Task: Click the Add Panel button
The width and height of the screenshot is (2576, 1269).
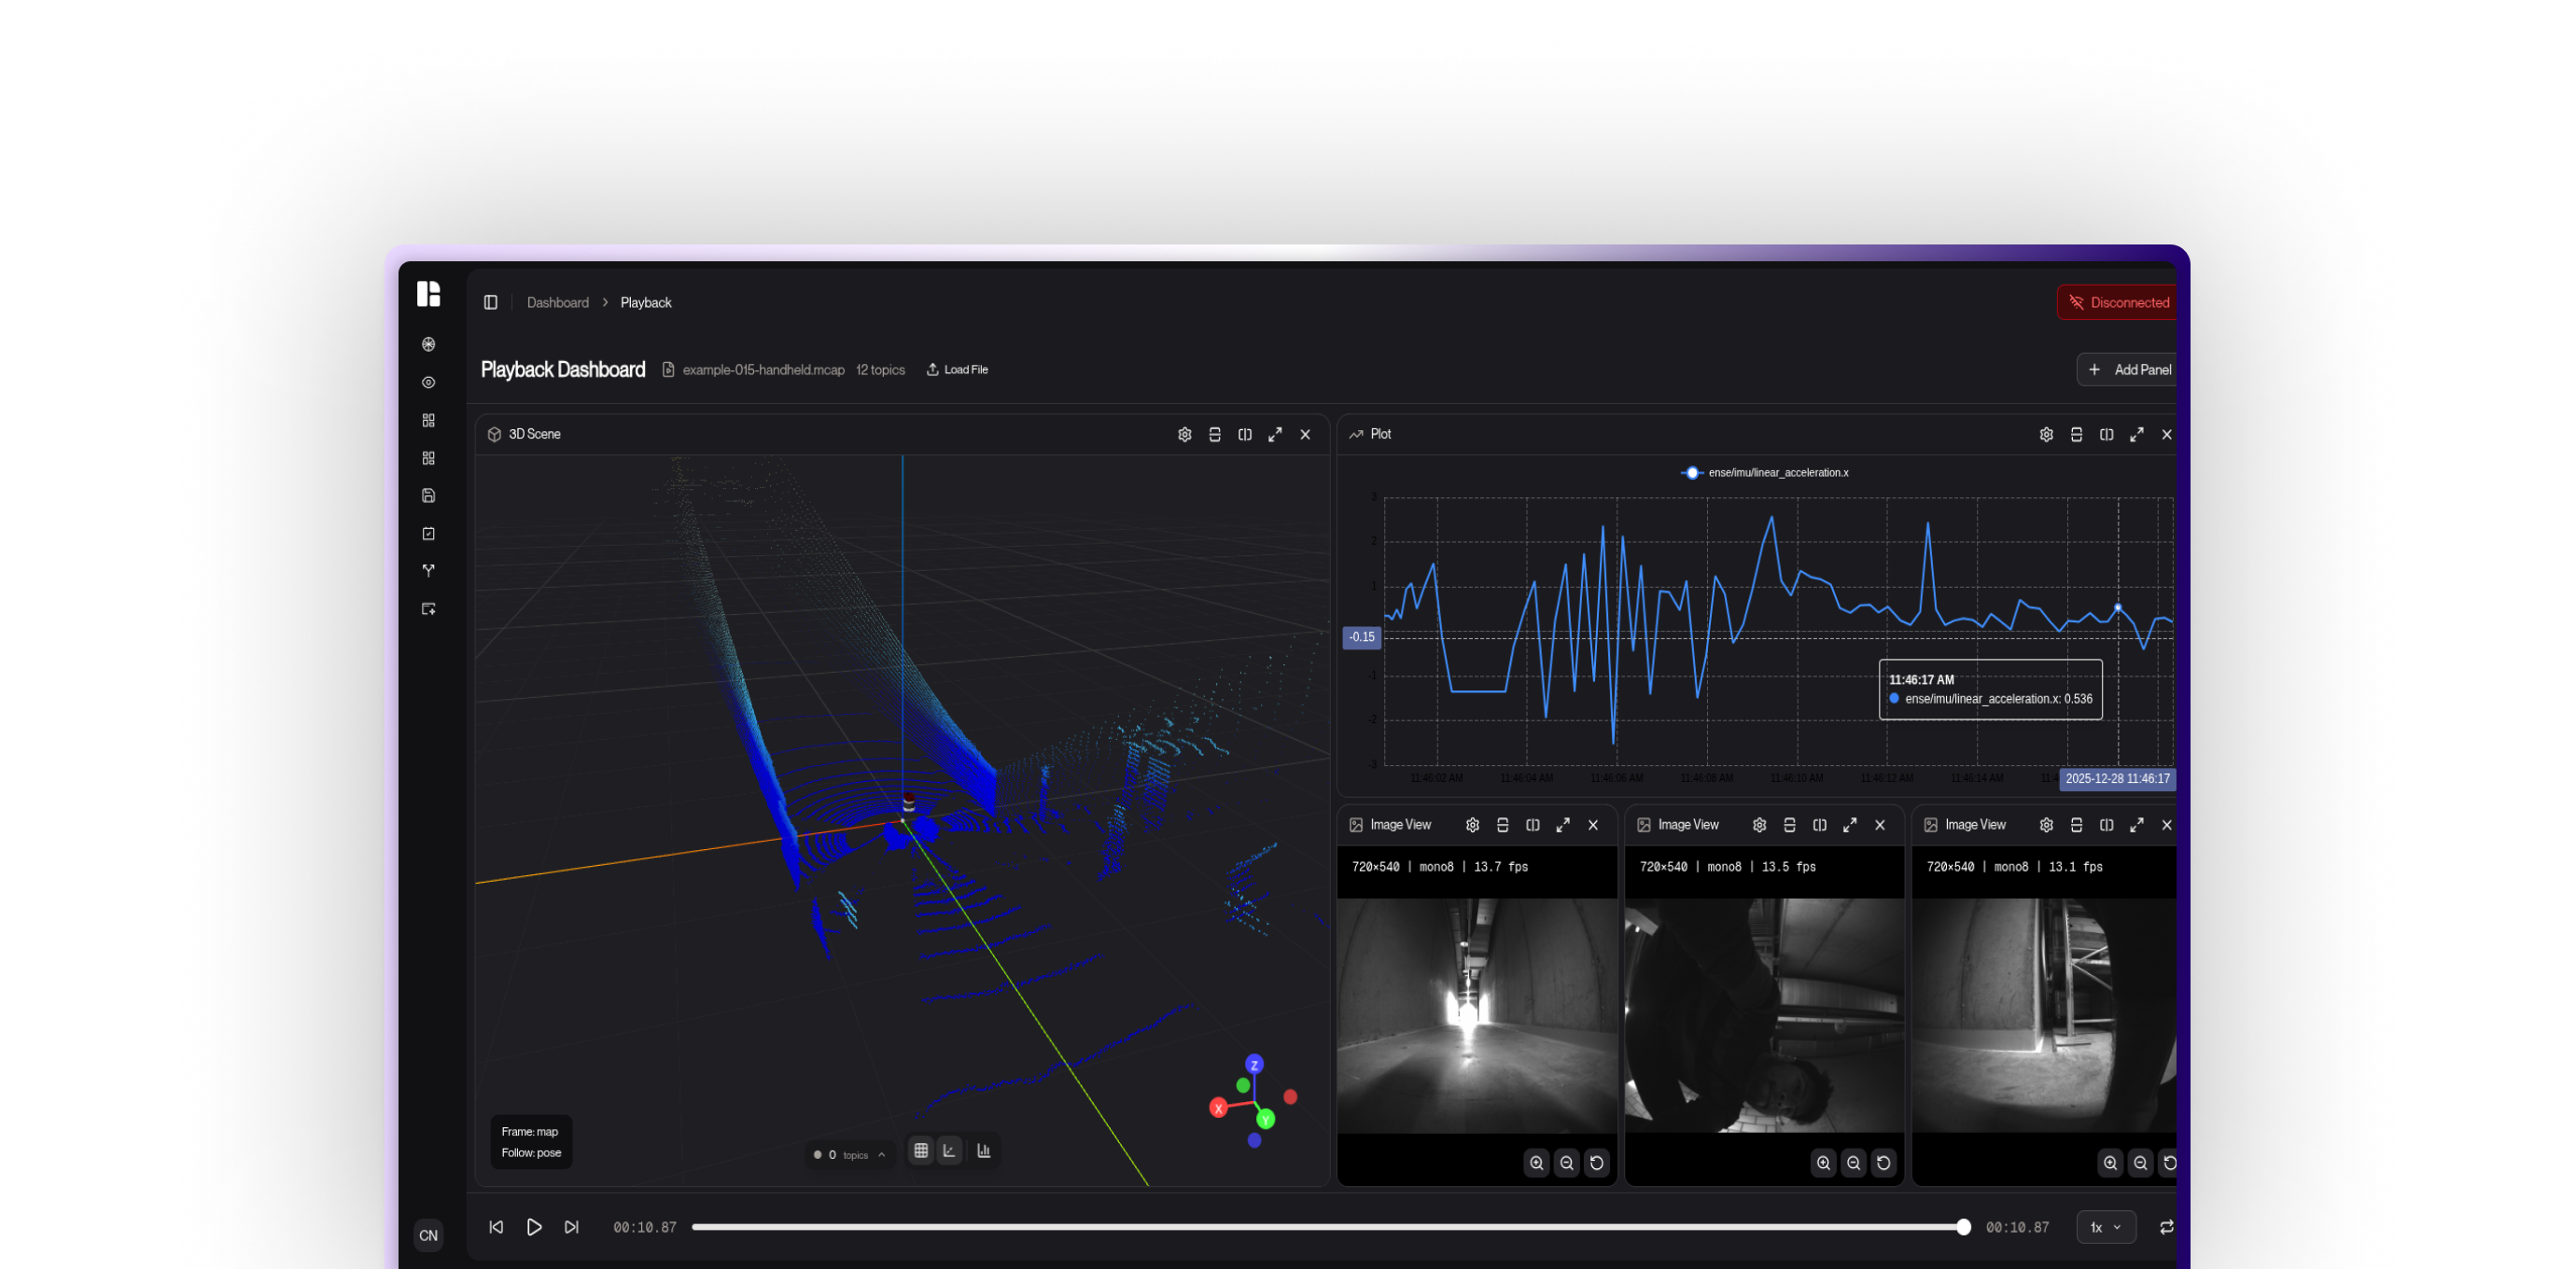Action: (2130, 370)
